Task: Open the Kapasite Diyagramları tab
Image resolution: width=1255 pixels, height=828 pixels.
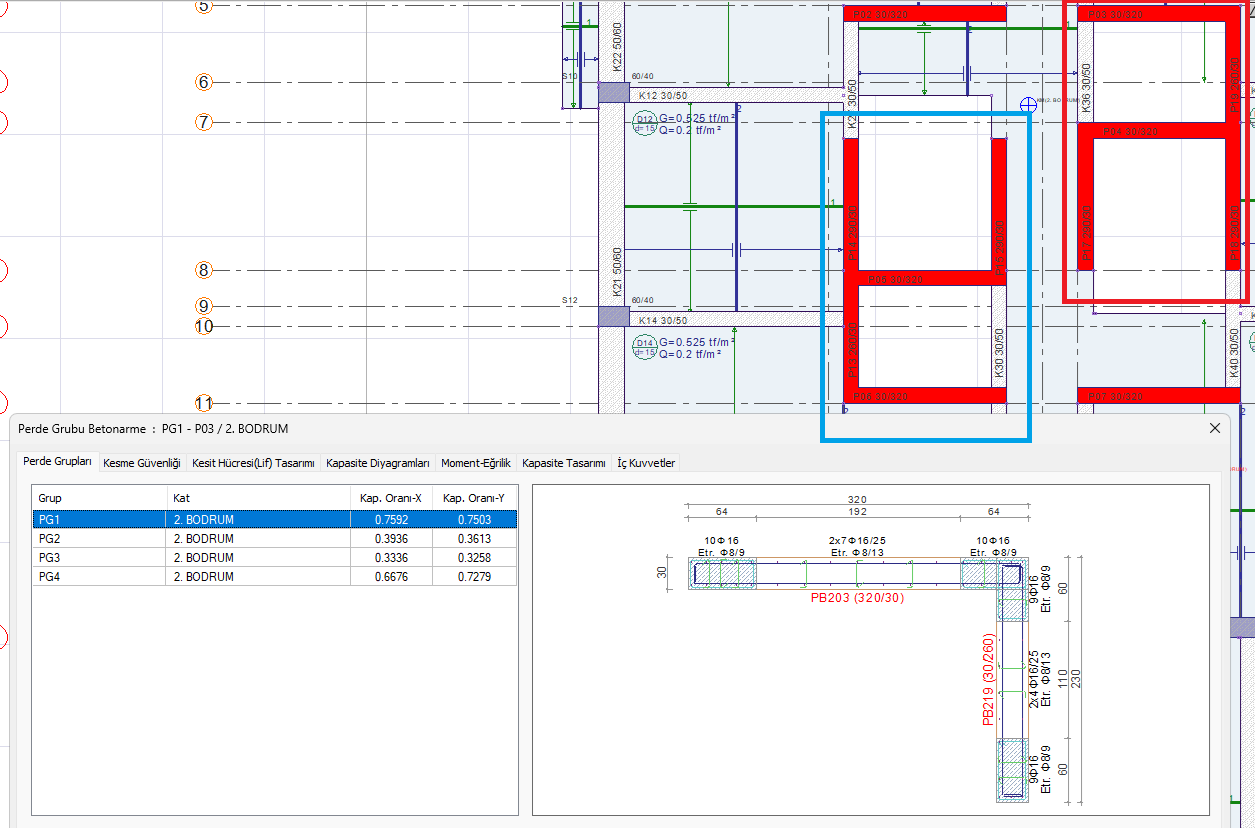Action: (x=378, y=463)
